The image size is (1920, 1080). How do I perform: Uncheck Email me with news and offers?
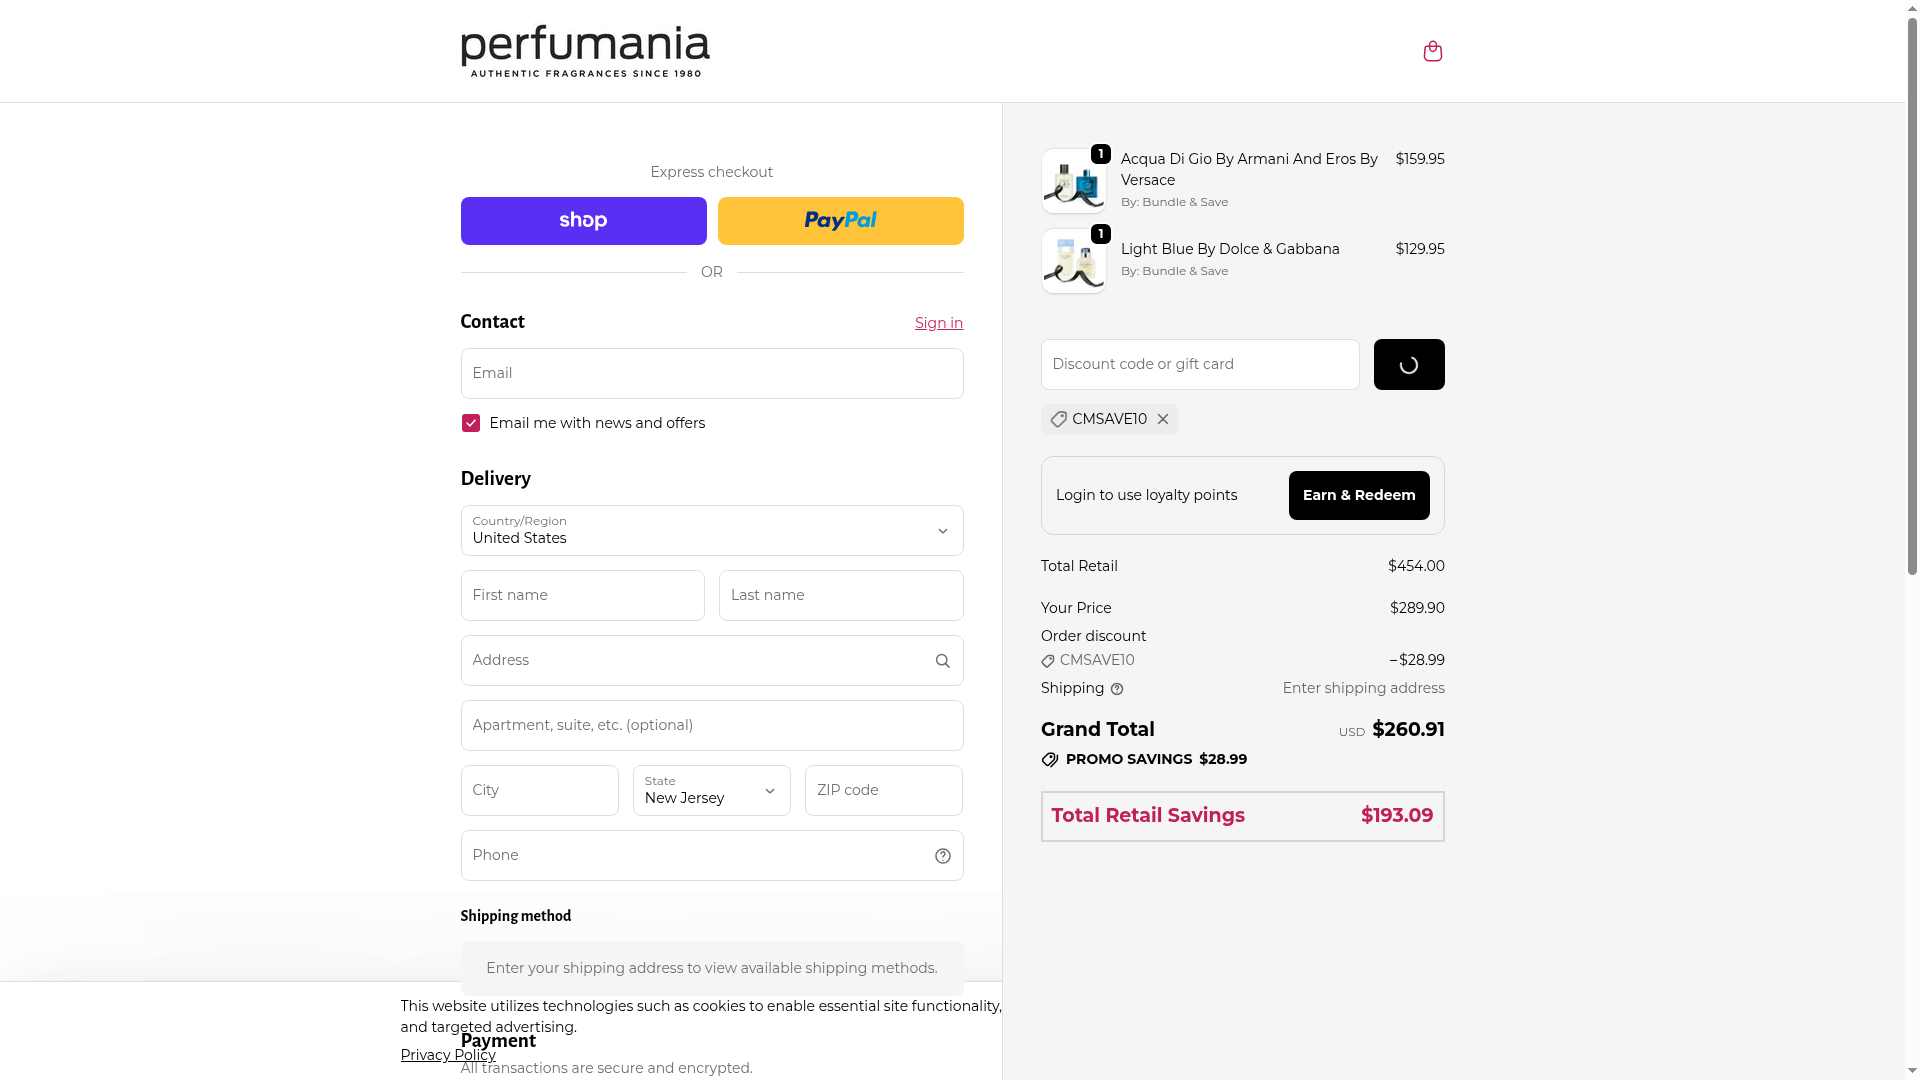471,424
